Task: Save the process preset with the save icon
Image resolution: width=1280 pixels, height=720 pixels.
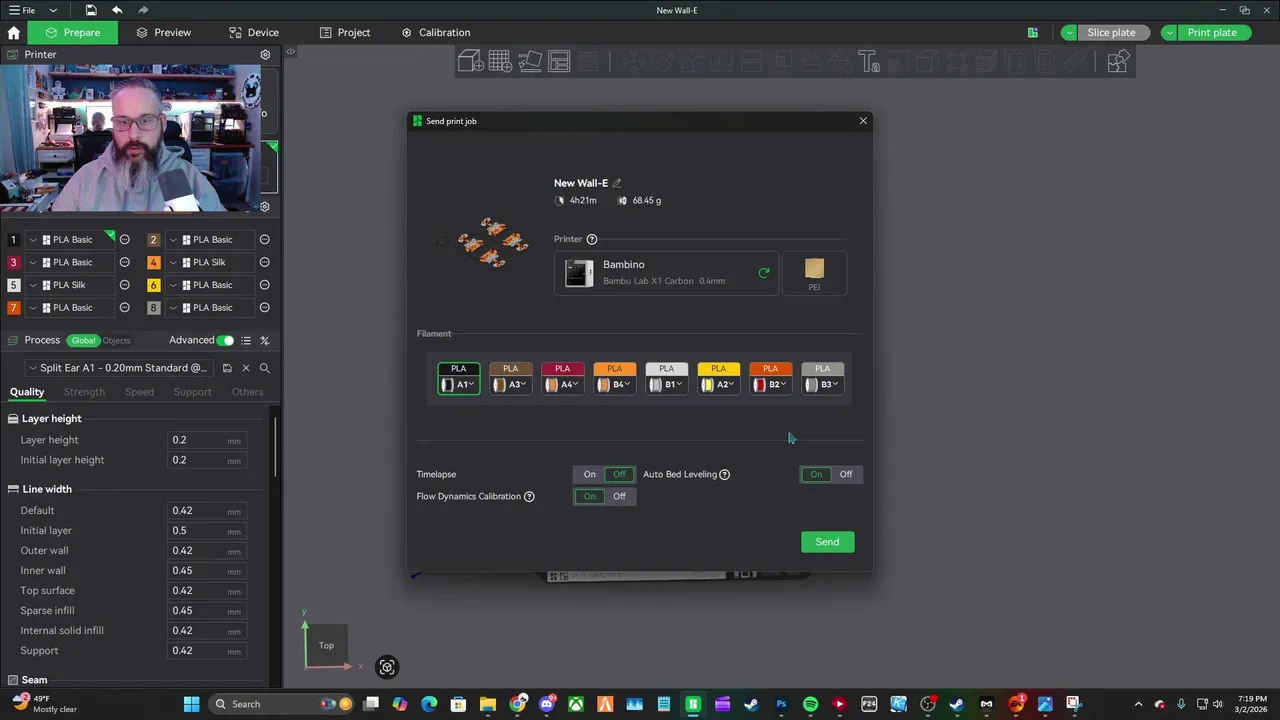Action: 227,368
